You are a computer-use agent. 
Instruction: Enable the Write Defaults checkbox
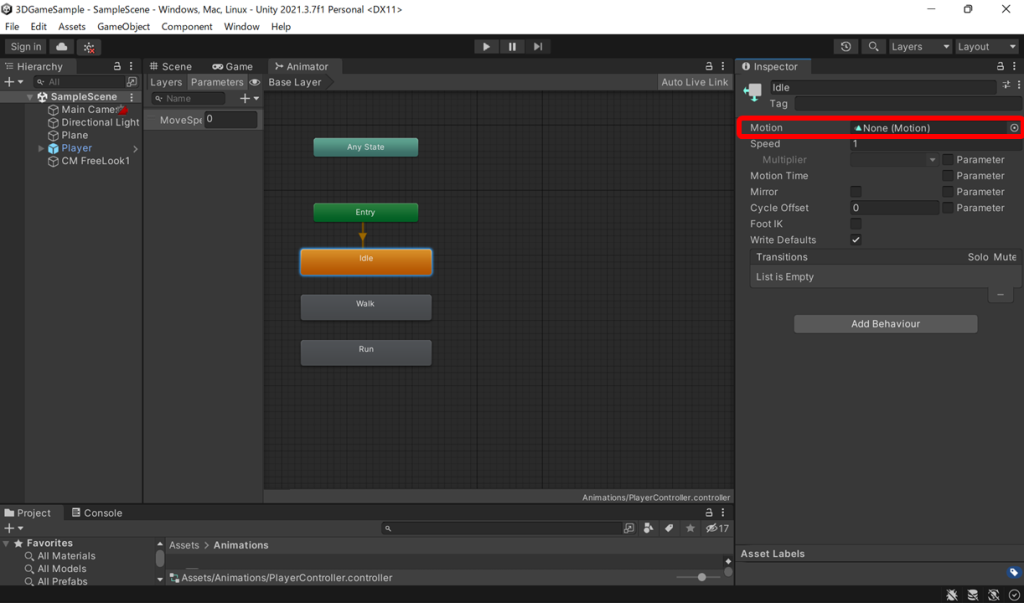(x=856, y=239)
